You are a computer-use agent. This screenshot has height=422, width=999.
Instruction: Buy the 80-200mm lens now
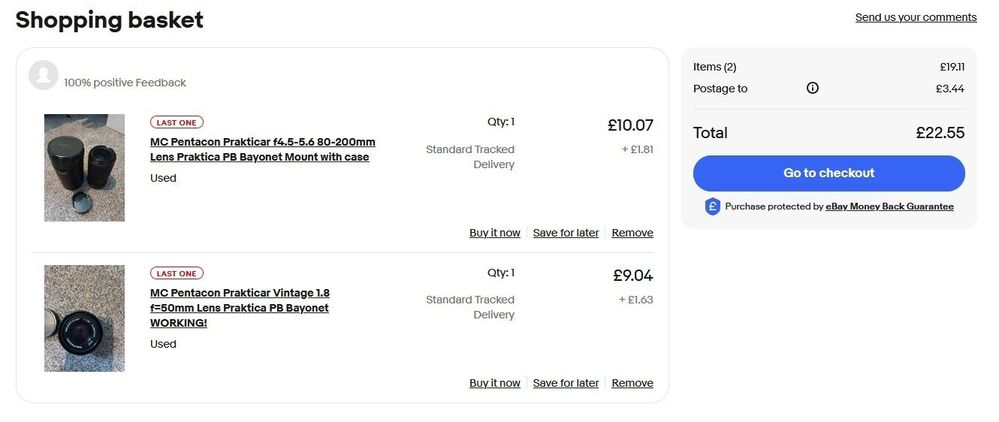point(494,233)
